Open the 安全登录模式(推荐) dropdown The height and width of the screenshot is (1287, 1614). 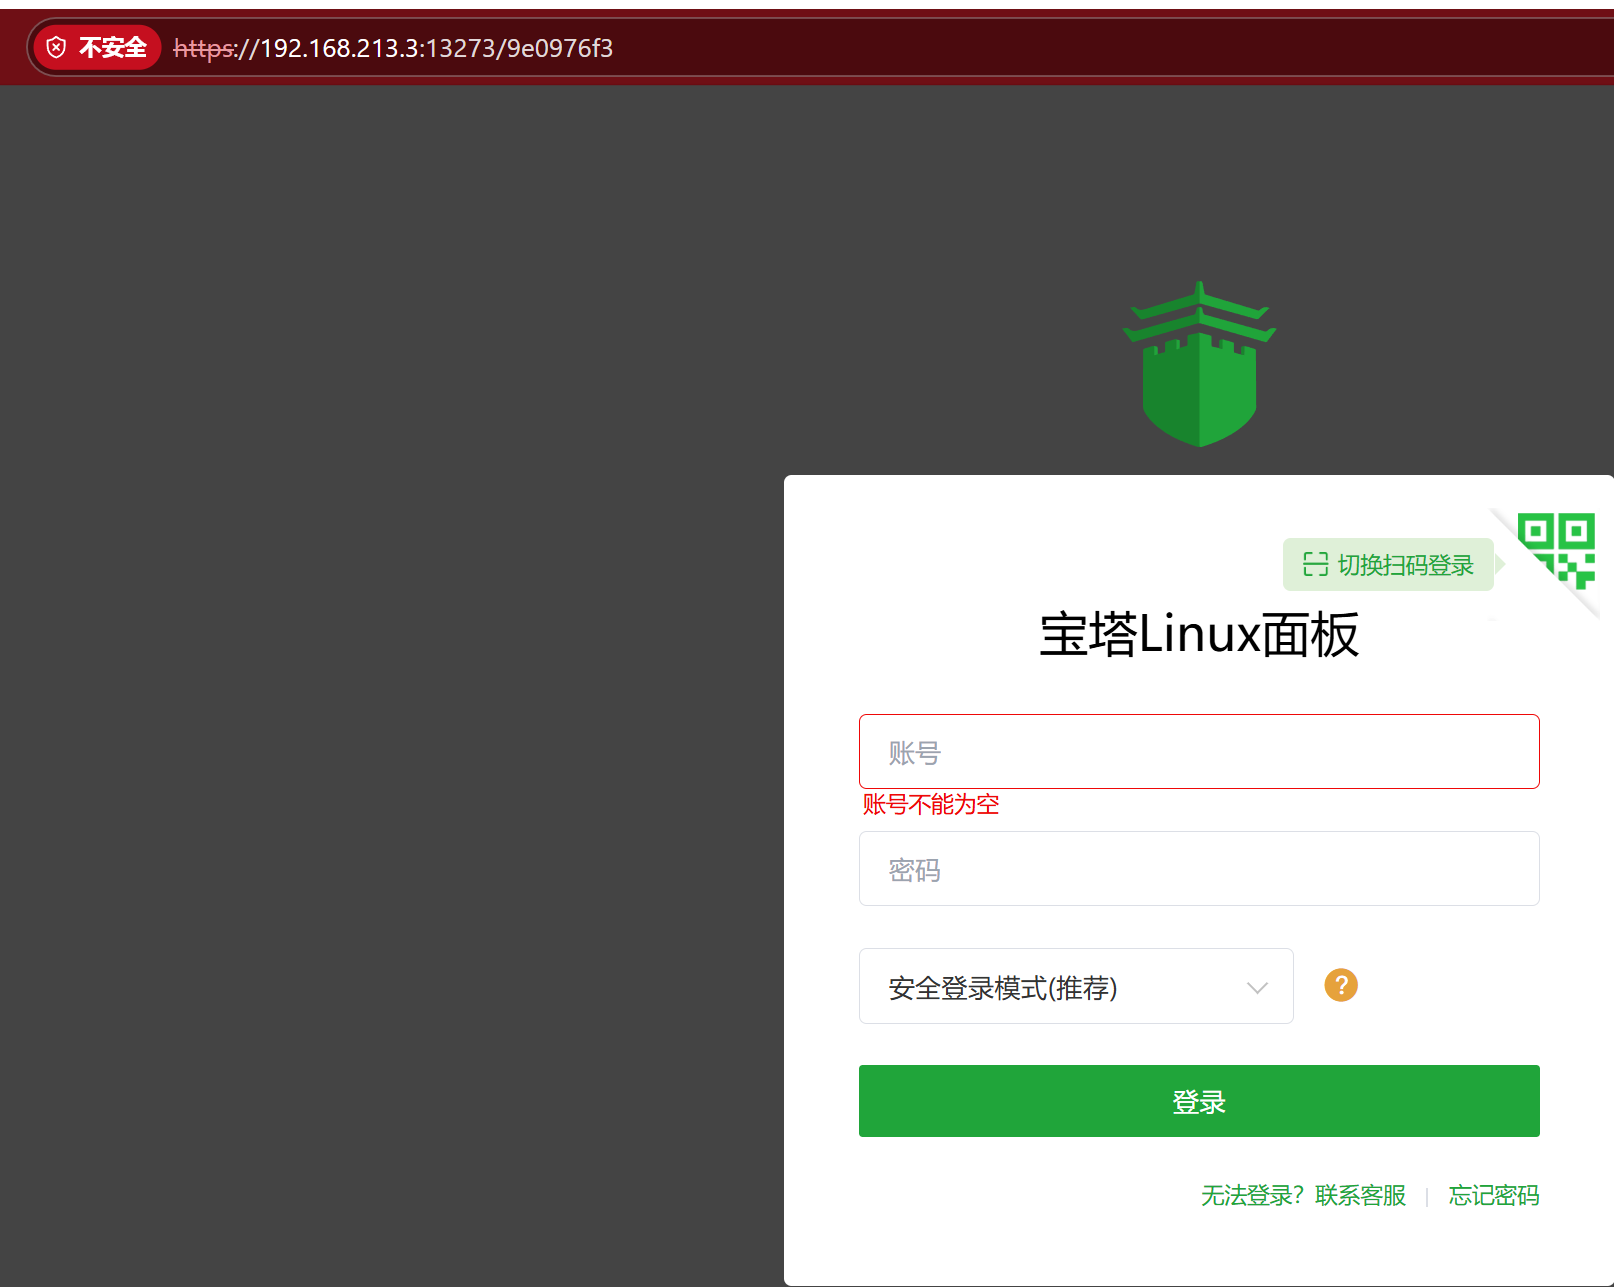[x=1075, y=987]
